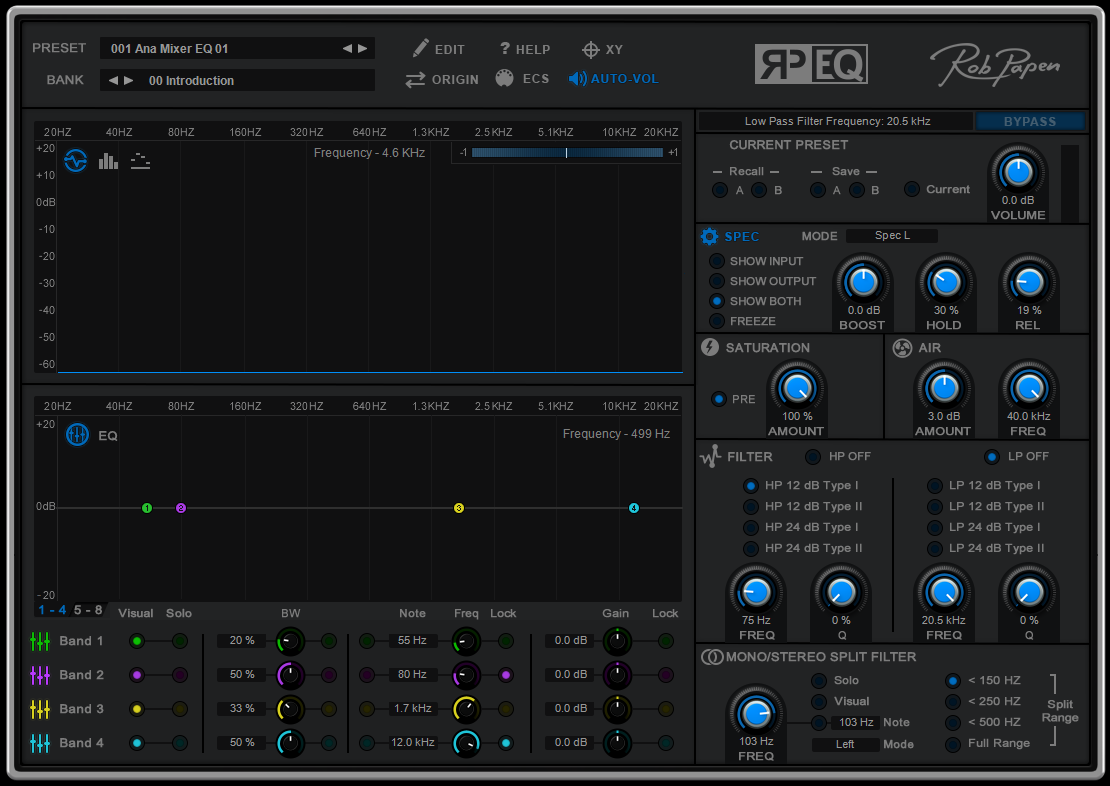Click the purple Band 2 sliders icon
The width and height of the screenshot is (1110, 786).
click(x=40, y=676)
